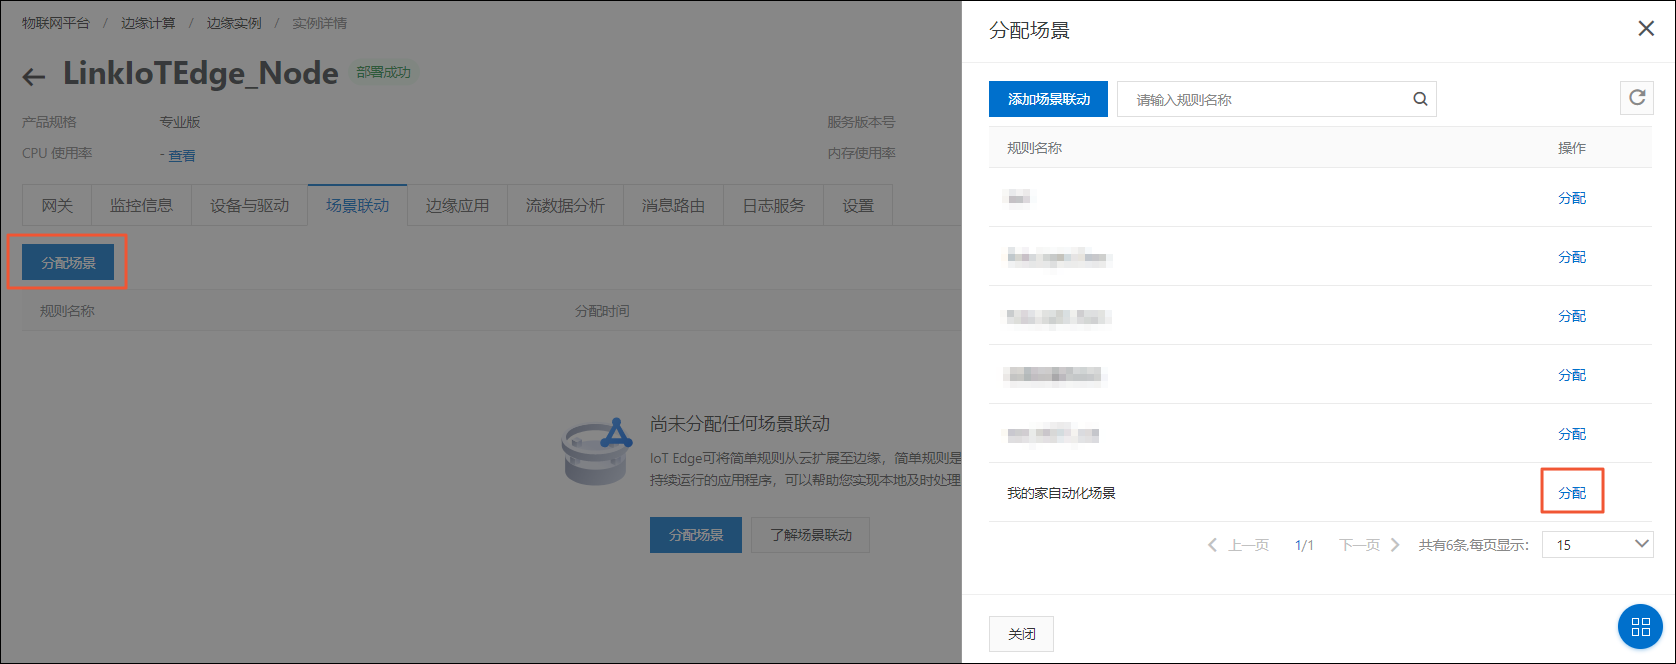This screenshot has height=664, width=1676.
Task: Click the 操作 column header
Action: click(1572, 148)
